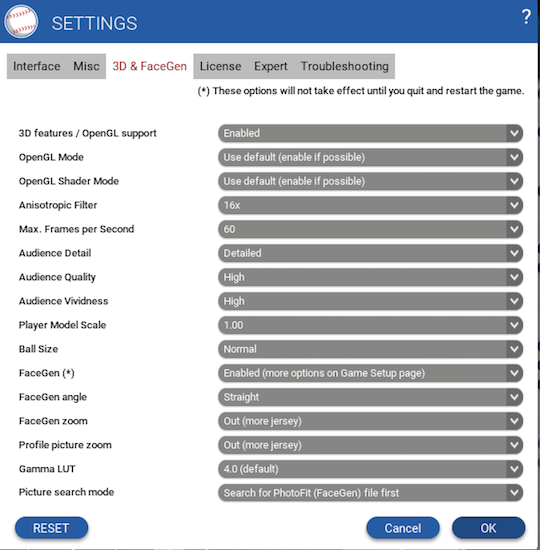Expand the Max. Frames per Second dropdown
This screenshot has height=550, width=540.
click(371, 229)
